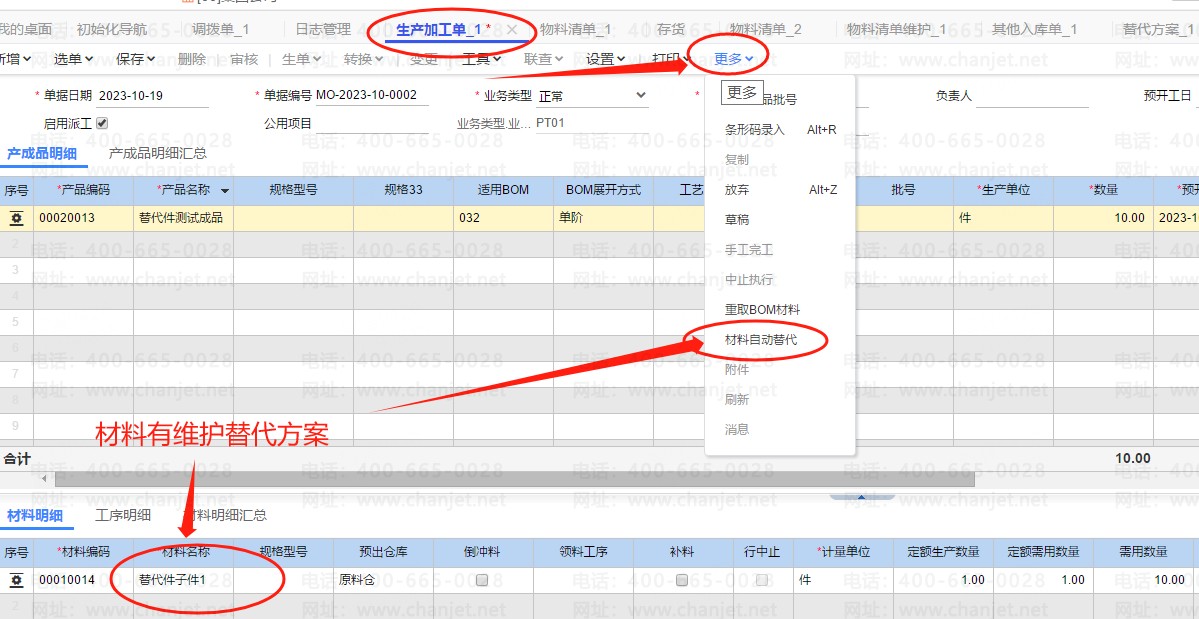
Task: Check the 倒冲料 box for 替代件子件1
Action: (x=482, y=580)
